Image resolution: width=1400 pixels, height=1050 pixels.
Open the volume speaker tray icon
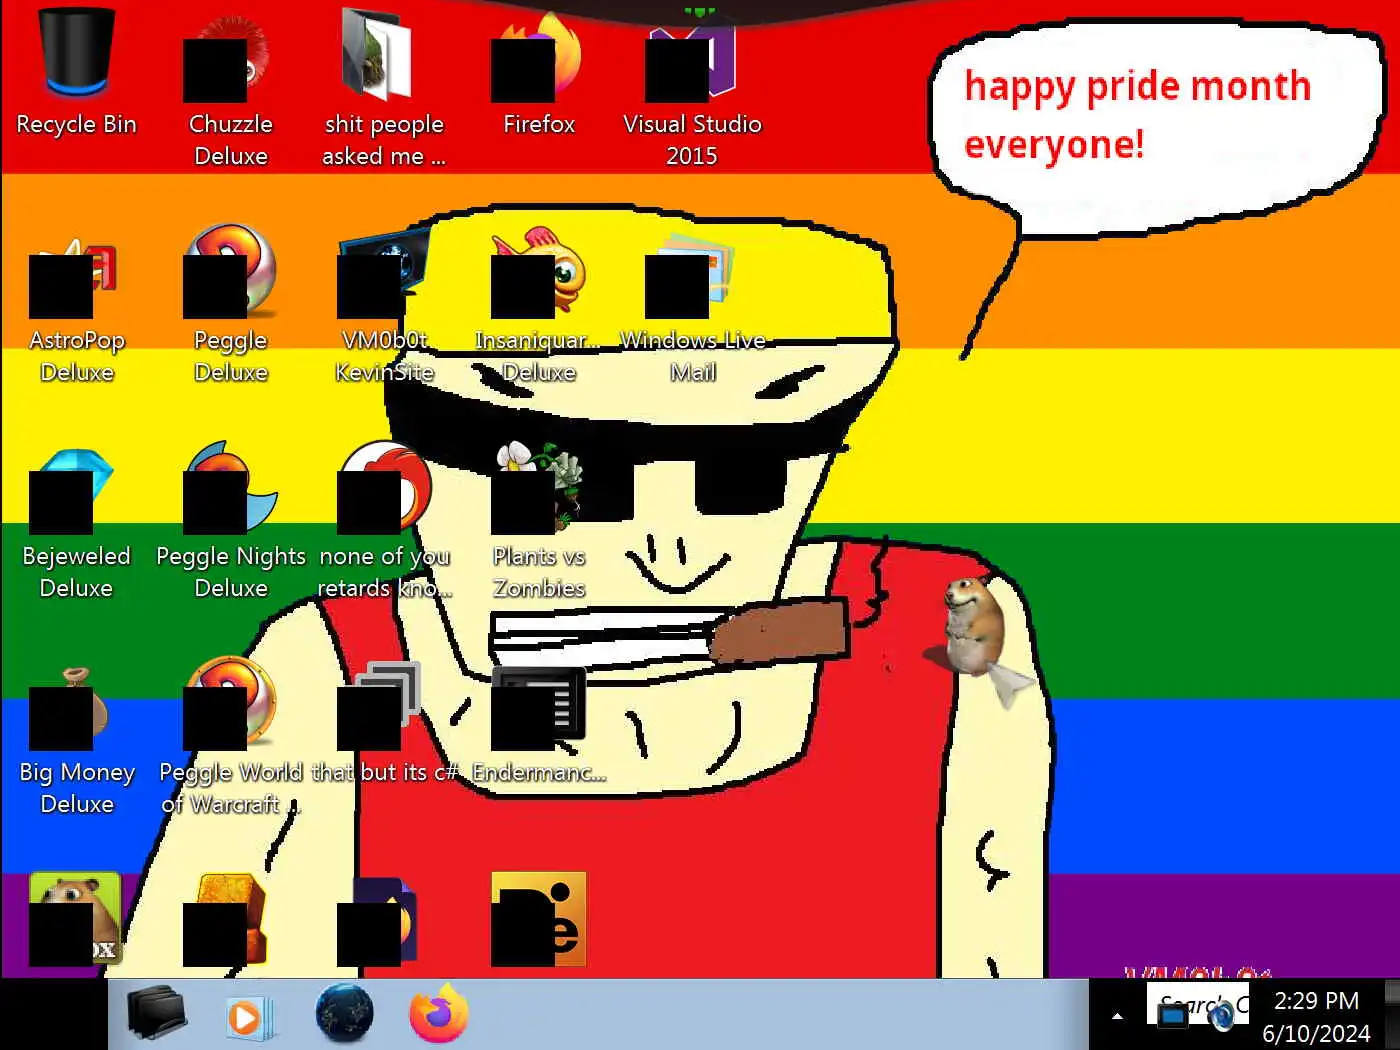pos(1221,1017)
